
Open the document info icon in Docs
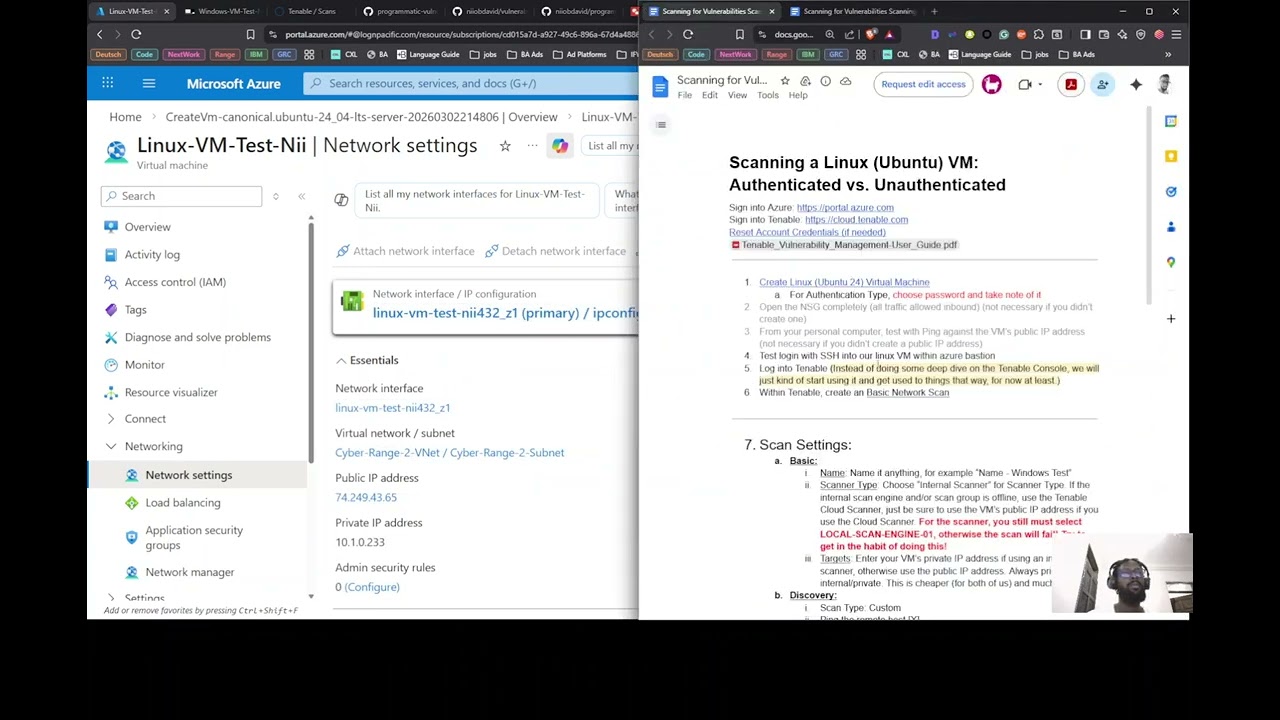point(825,81)
